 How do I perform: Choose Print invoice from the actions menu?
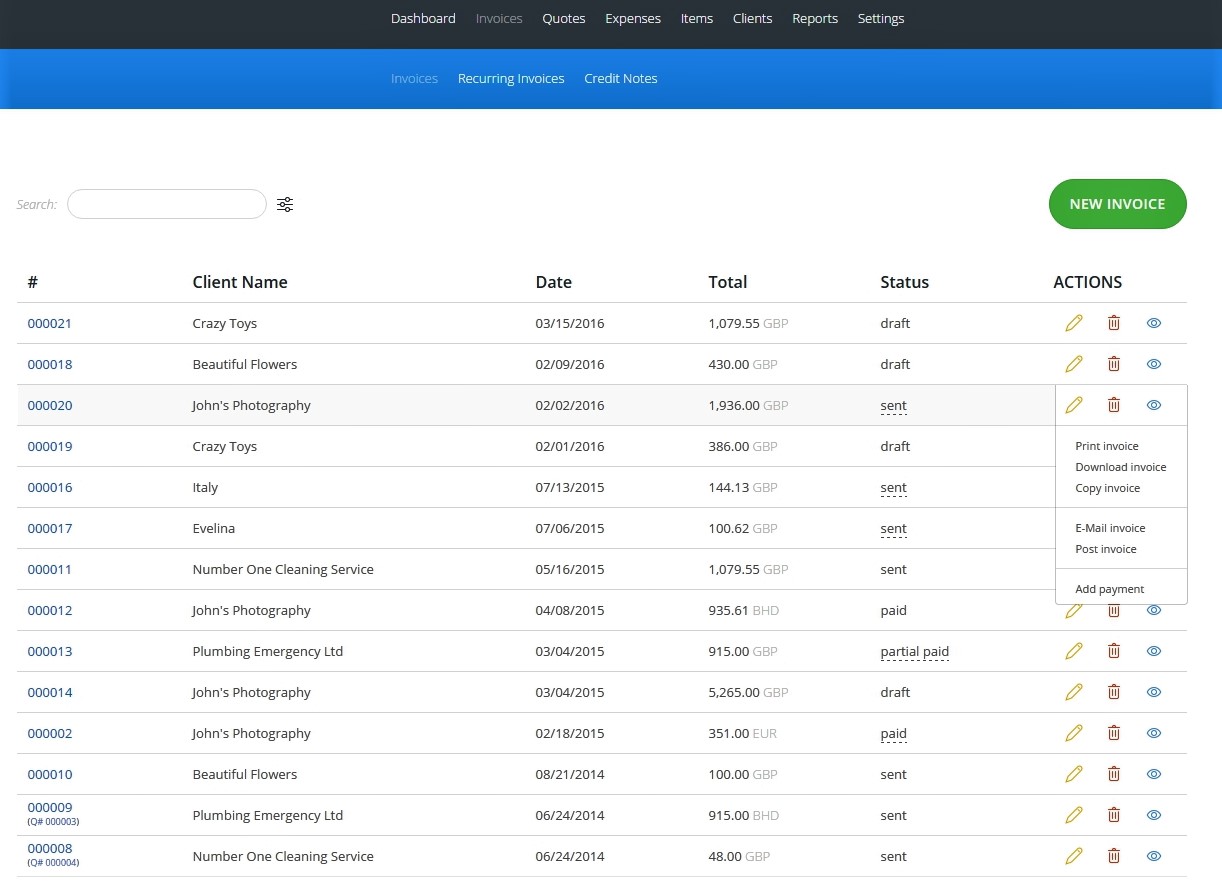[1107, 446]
